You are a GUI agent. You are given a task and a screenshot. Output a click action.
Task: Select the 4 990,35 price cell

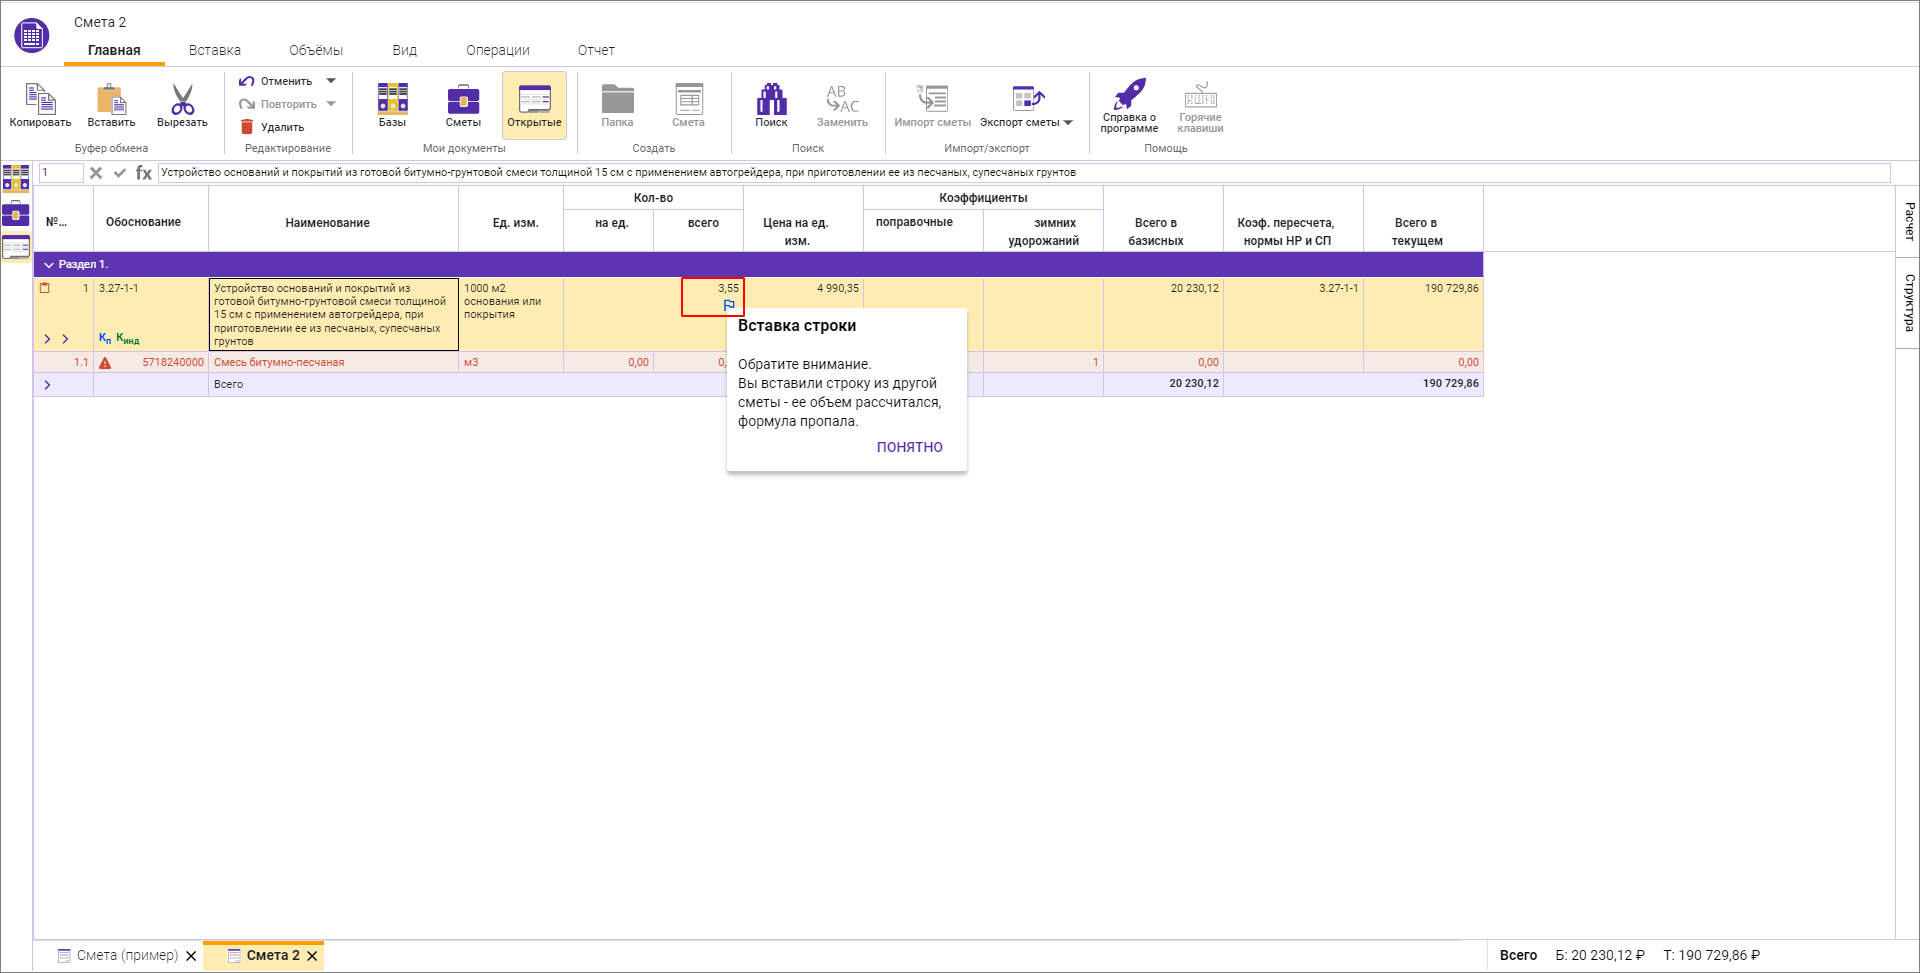[x=803, y=314]
